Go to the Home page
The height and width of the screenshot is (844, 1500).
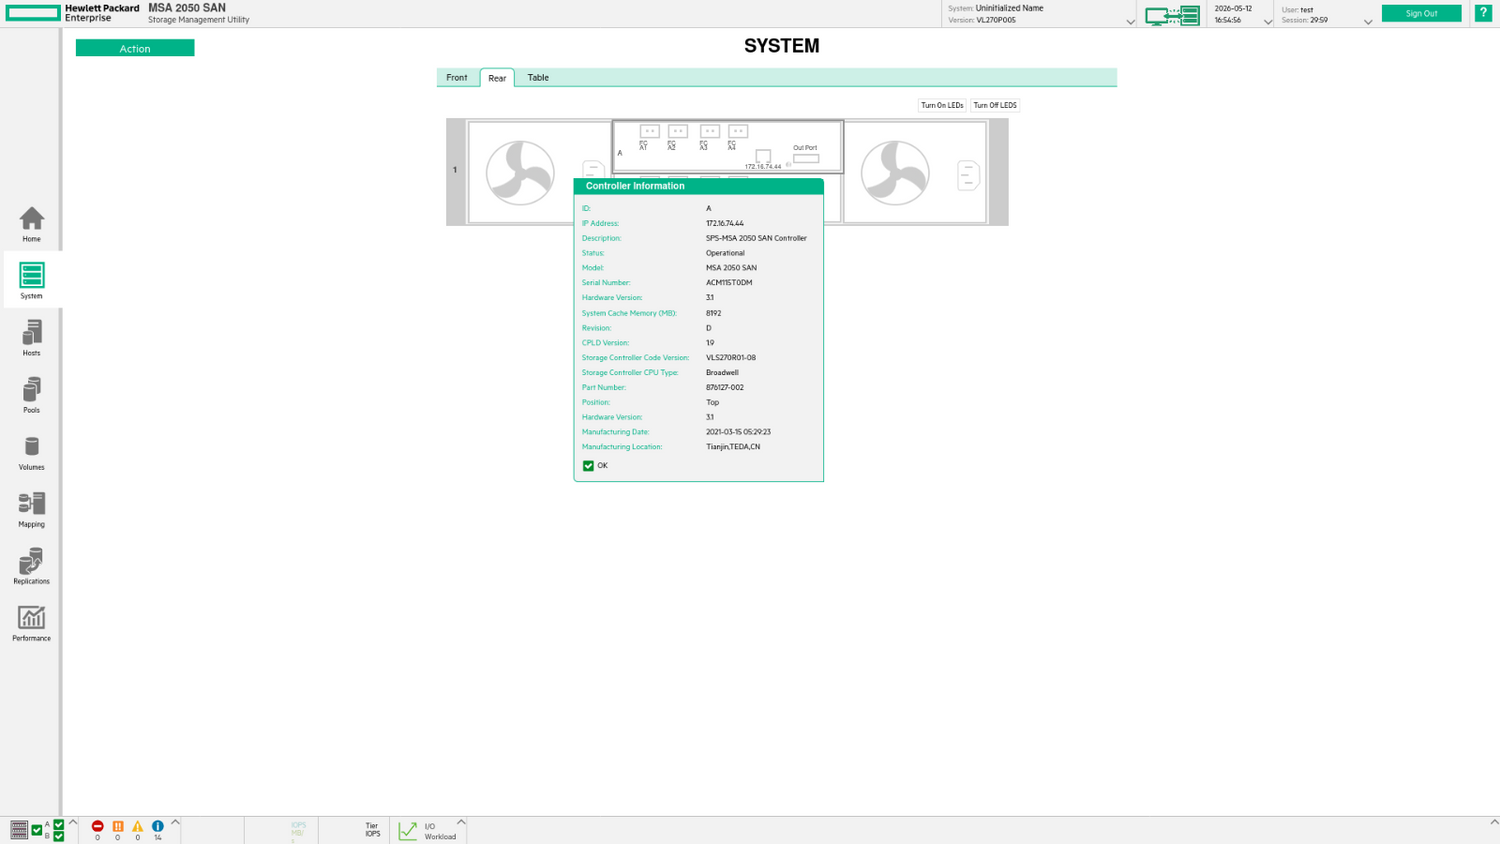coord(32,224)
